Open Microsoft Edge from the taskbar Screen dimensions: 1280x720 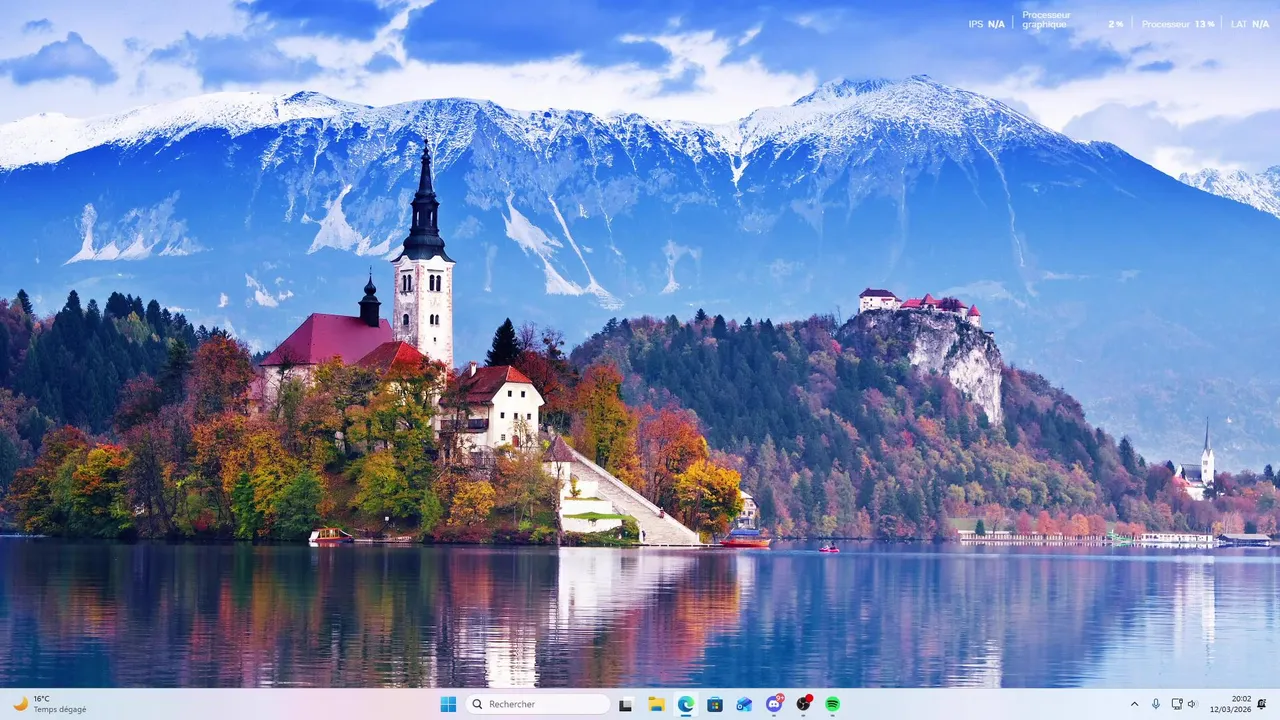(685, 704)
